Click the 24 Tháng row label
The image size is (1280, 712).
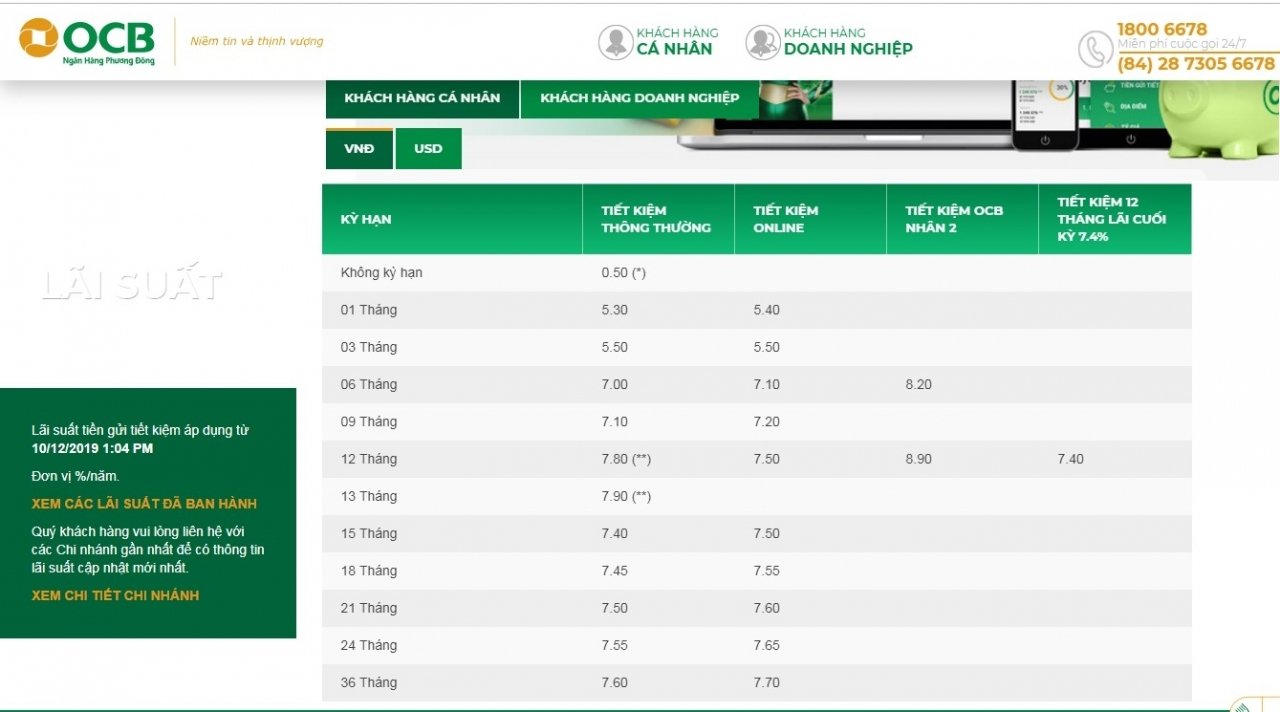click(368, 645)
